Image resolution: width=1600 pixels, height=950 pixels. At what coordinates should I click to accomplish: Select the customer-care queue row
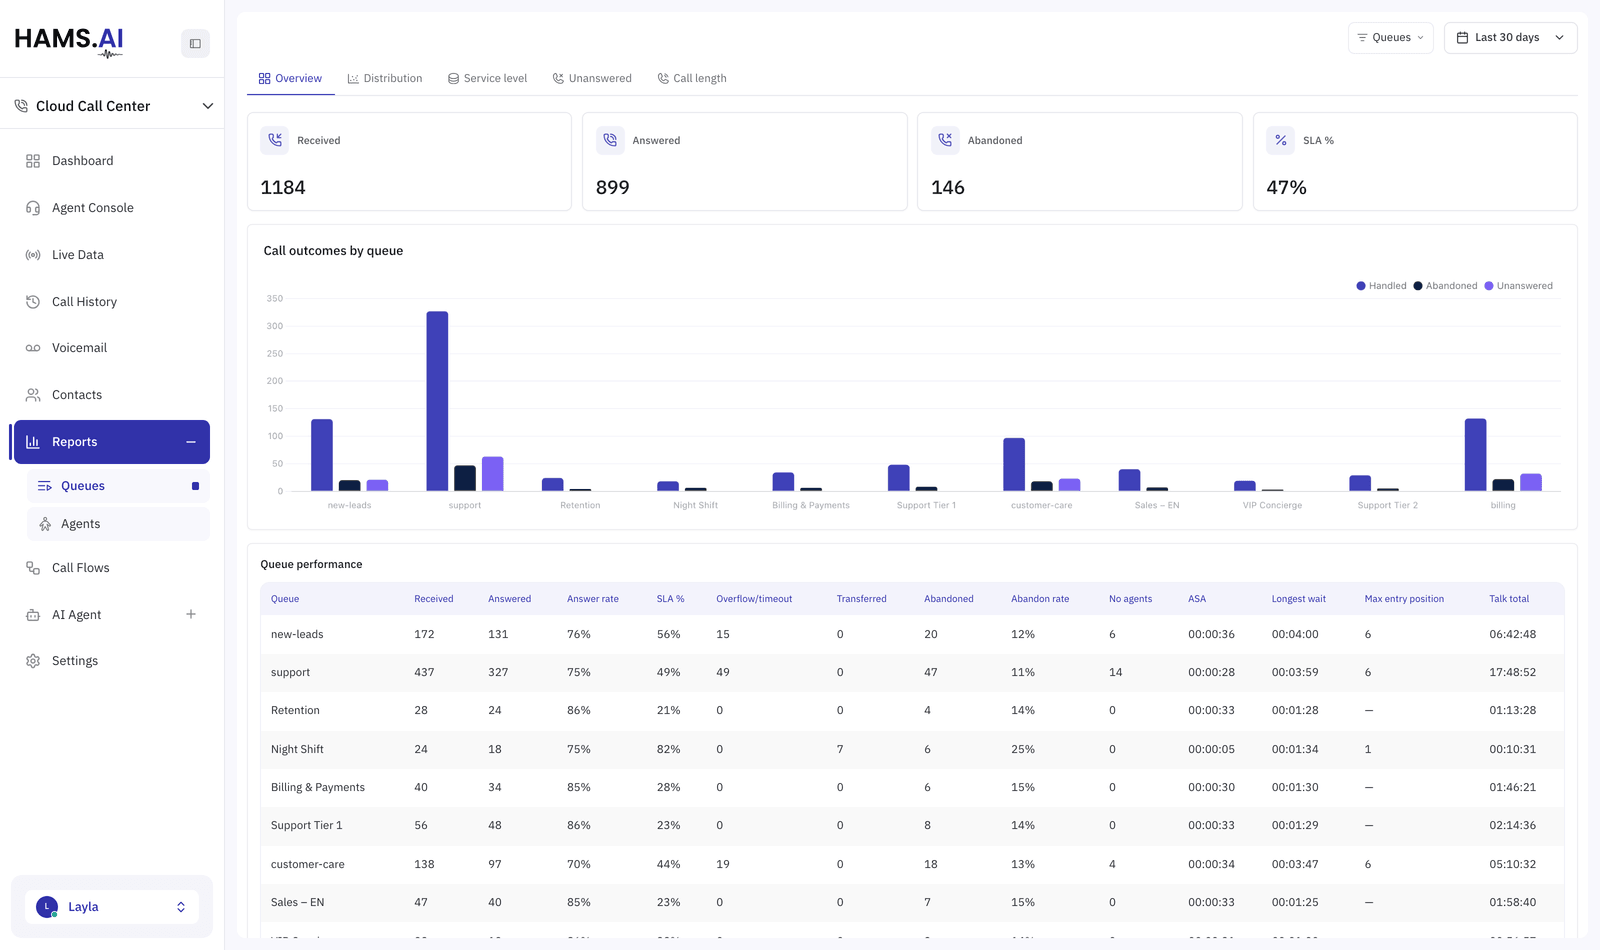912,865
